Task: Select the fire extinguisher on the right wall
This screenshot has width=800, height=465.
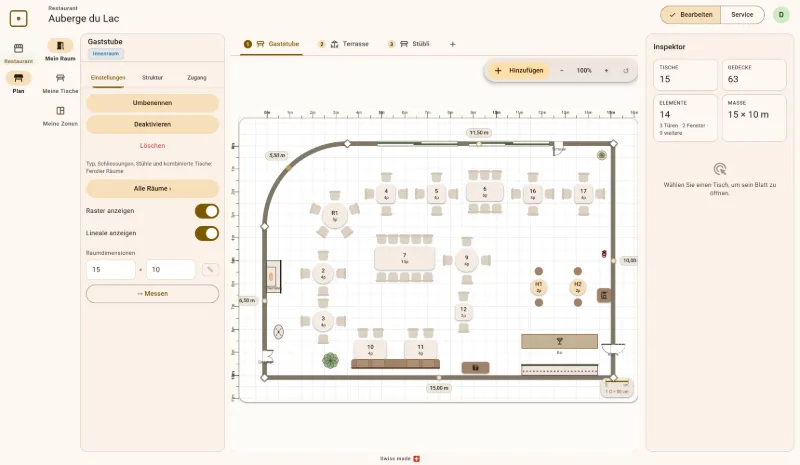Action: pos(604,254)
